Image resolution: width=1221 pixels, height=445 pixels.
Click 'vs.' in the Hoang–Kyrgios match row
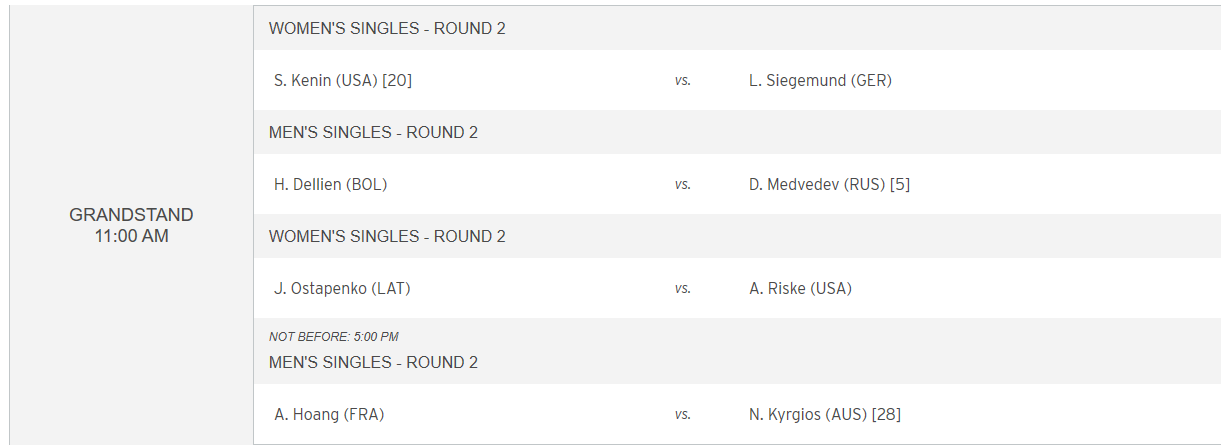click(x=682, y=415)
